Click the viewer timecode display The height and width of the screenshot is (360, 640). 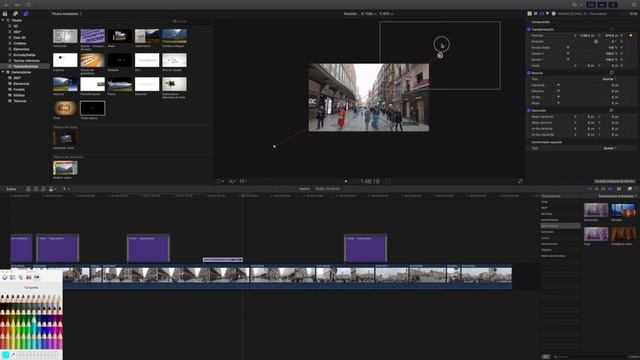pos(369,181)
